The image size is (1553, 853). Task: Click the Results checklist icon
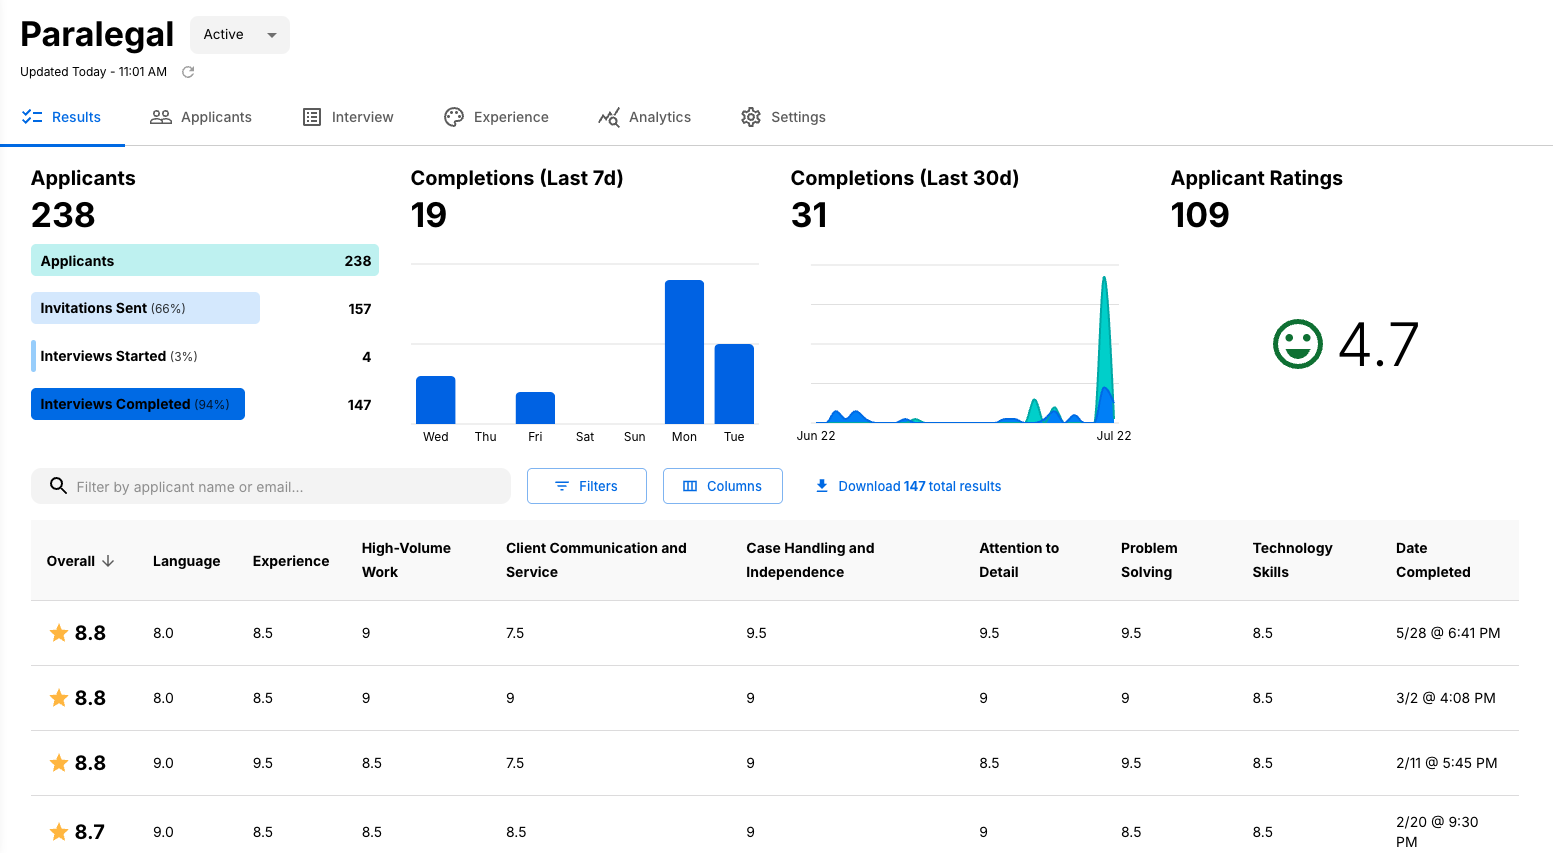32,117
